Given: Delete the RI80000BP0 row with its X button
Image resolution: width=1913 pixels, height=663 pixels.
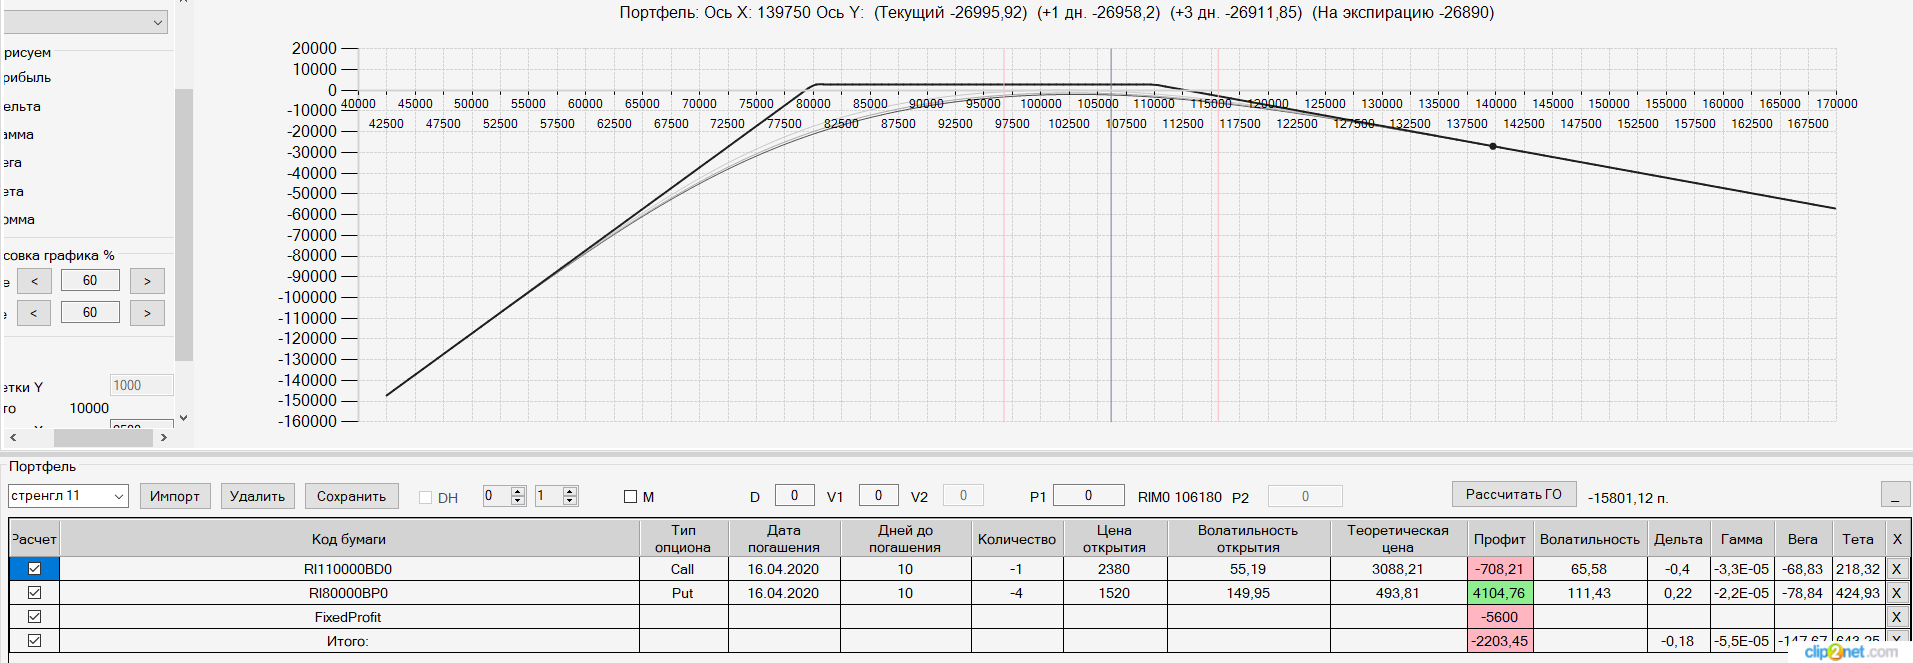Looking at the screenshot, I should click(x=1896, y=593).
